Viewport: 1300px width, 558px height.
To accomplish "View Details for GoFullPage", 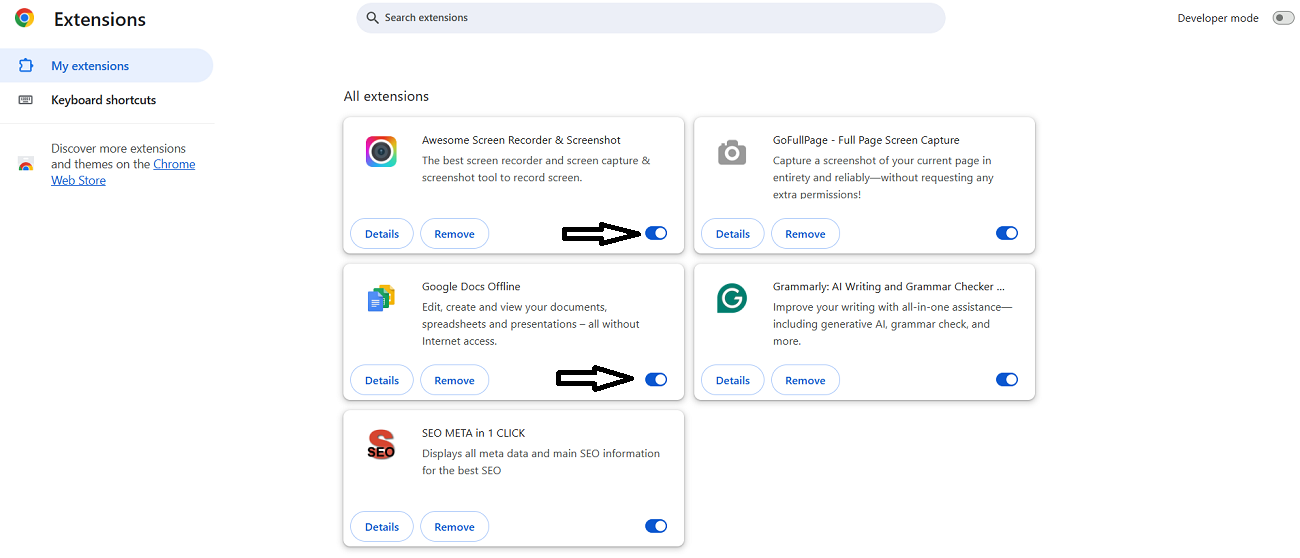I will [733, 234].
